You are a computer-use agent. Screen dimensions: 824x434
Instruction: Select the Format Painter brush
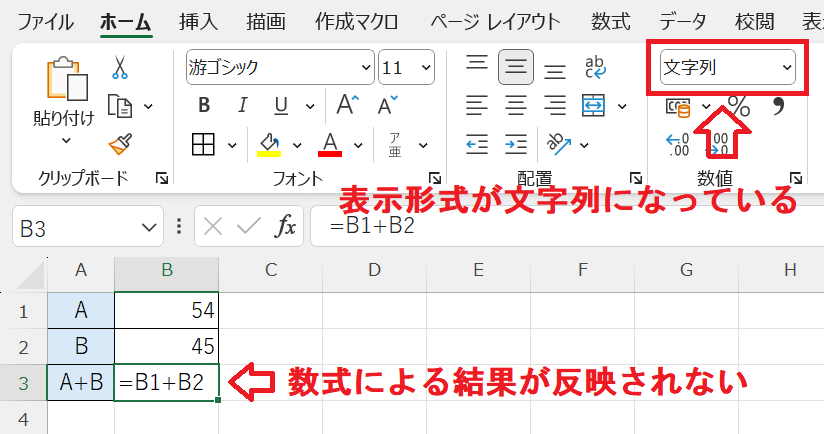(120, 144)
